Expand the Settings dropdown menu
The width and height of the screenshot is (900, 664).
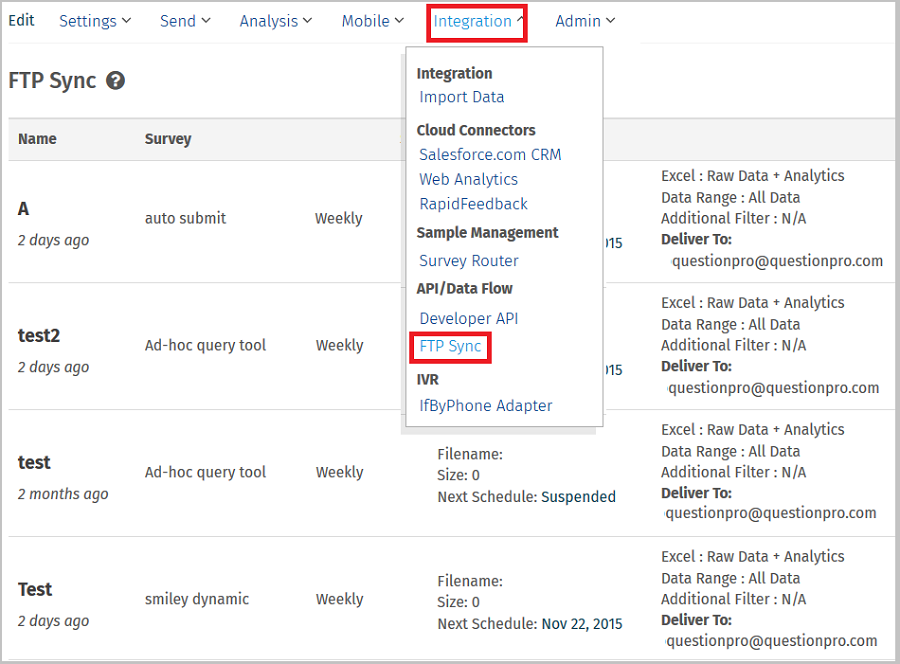coord(95,20)
